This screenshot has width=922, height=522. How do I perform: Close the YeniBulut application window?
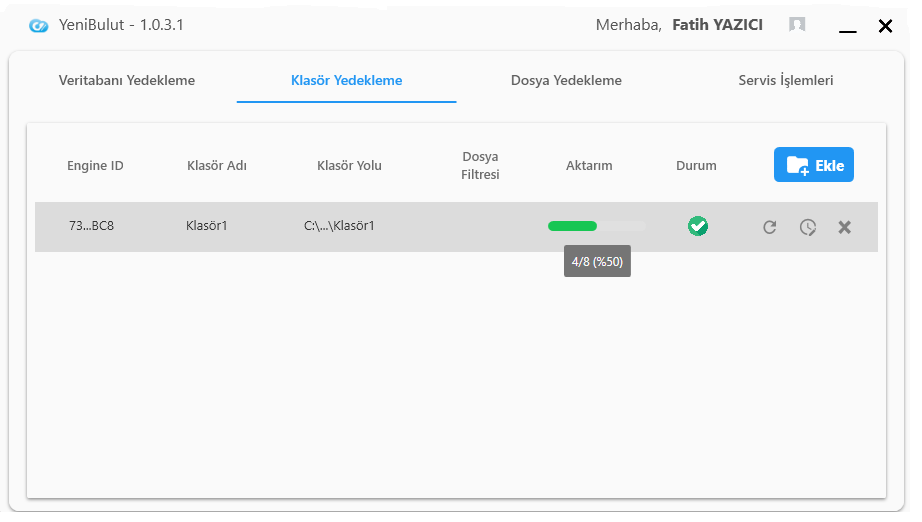pyautogui.click(x=885, y=26)
